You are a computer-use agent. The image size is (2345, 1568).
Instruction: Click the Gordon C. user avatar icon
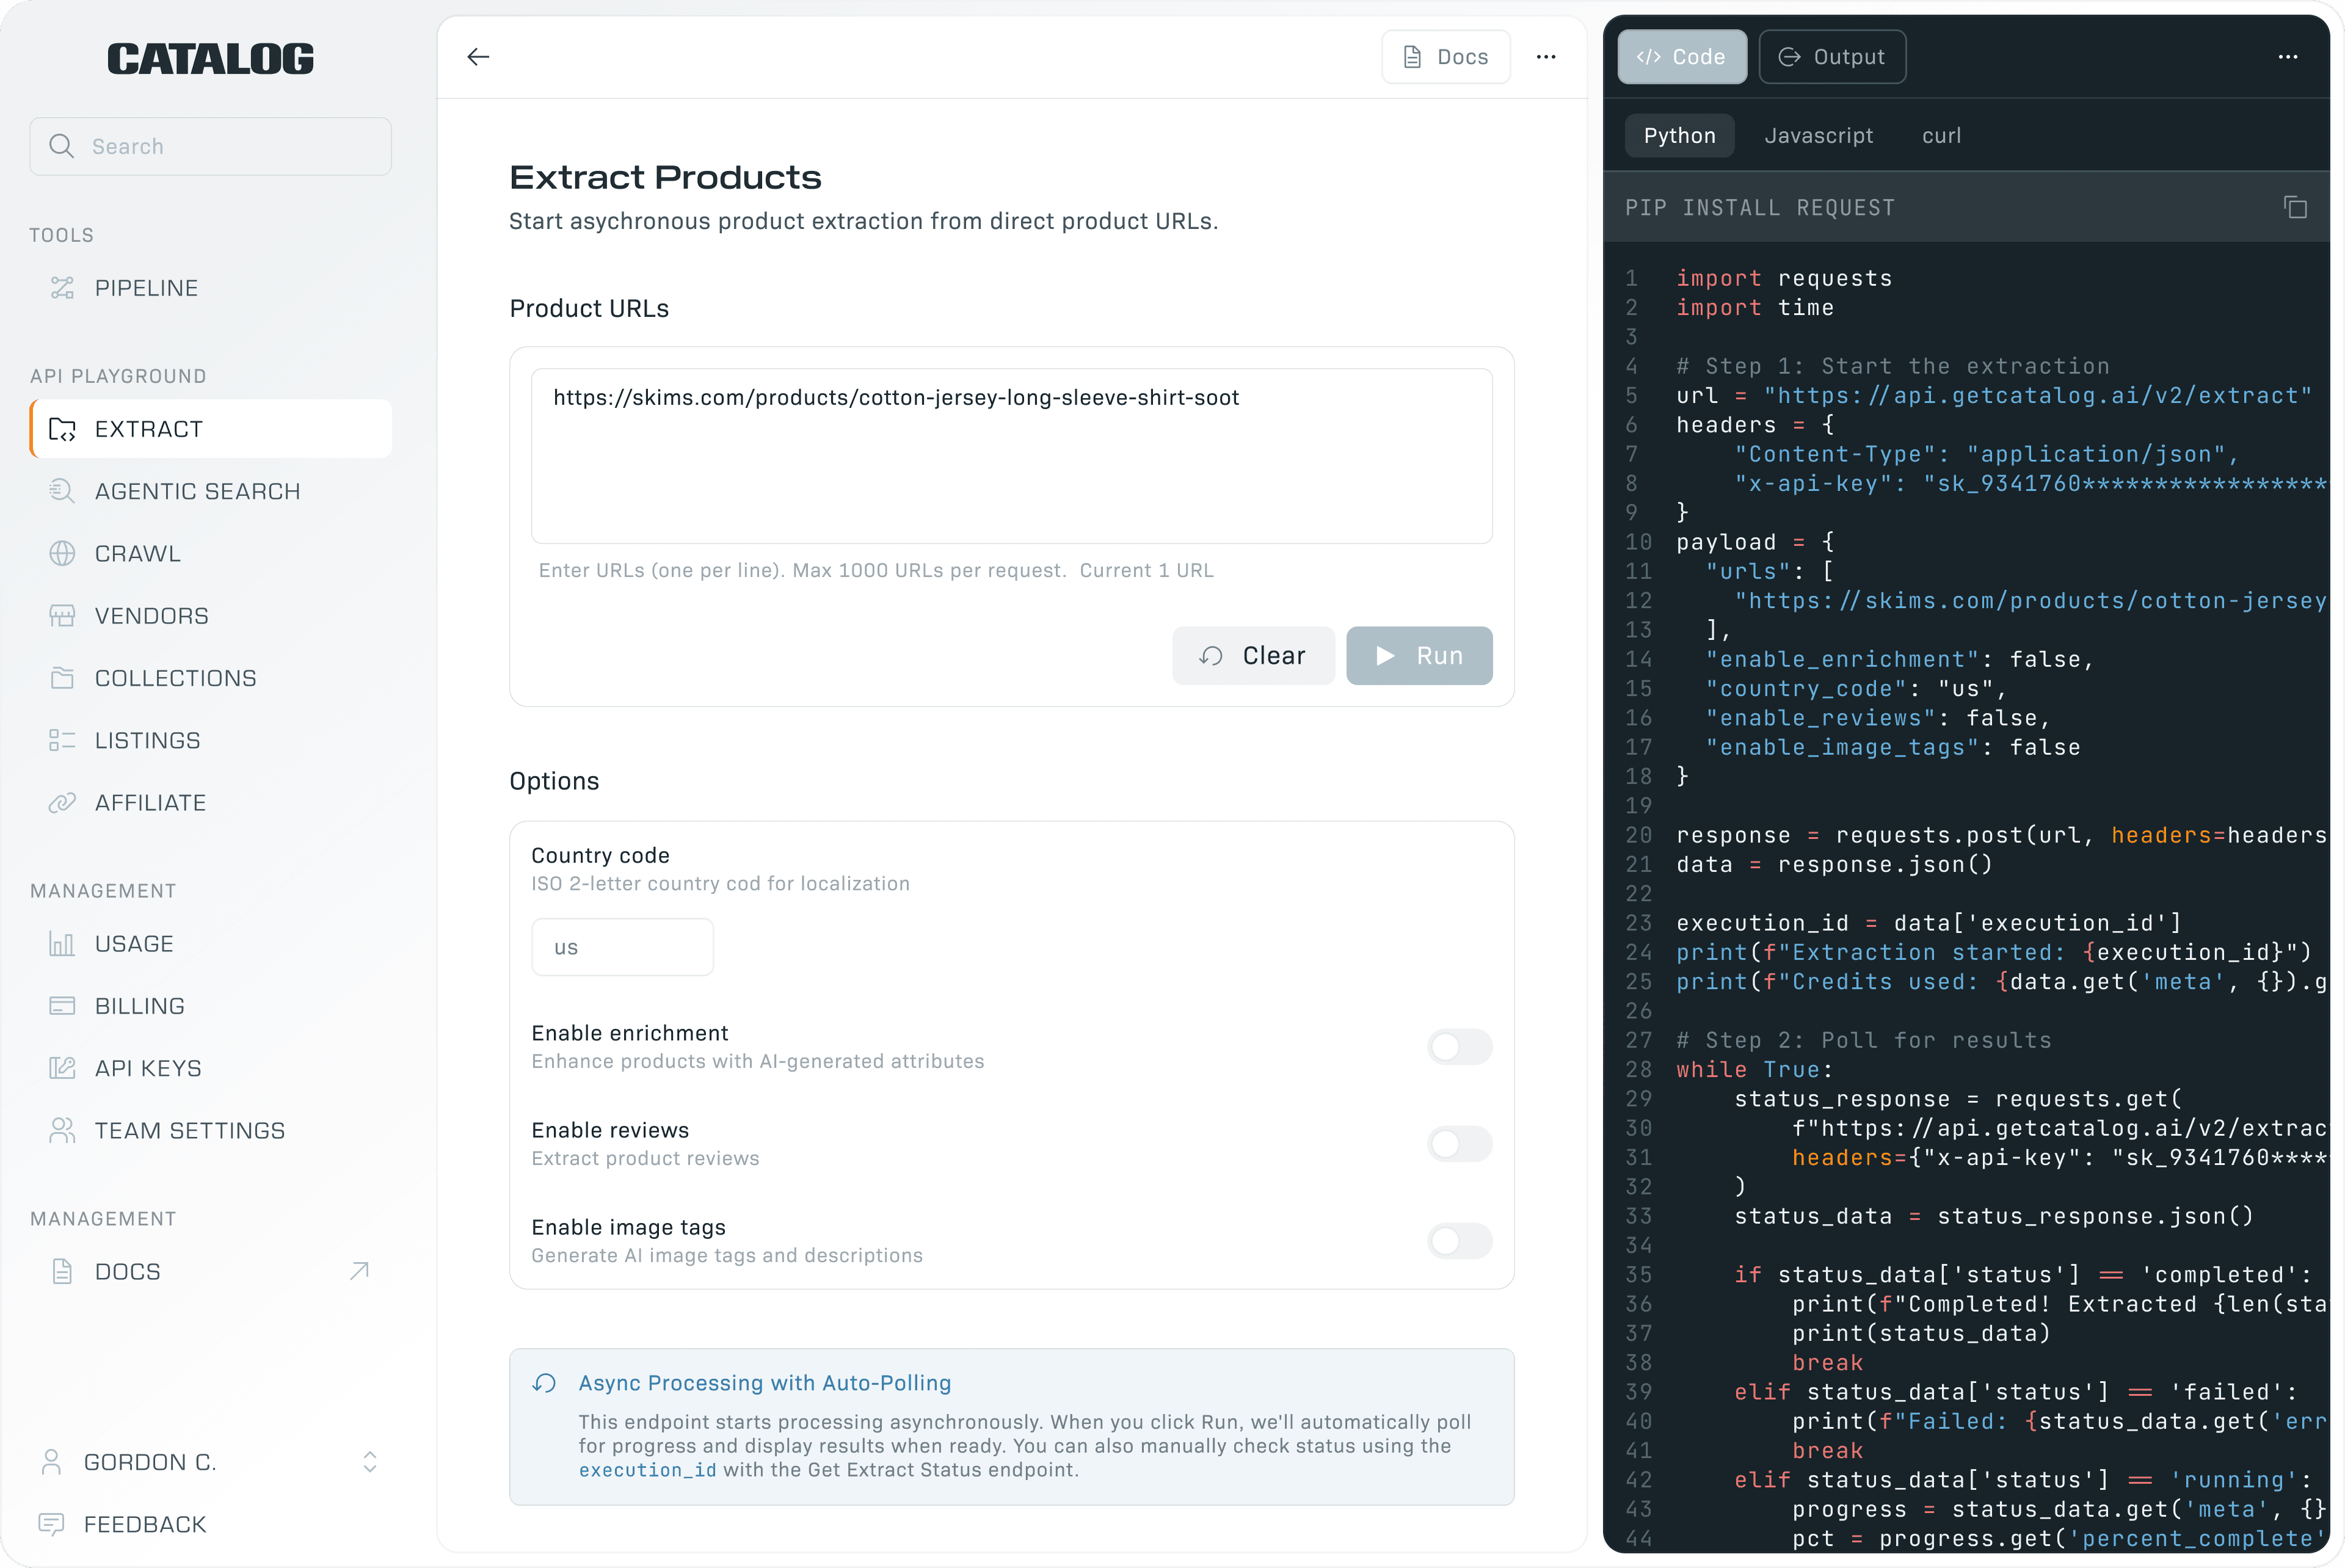tap(51, 1462)
